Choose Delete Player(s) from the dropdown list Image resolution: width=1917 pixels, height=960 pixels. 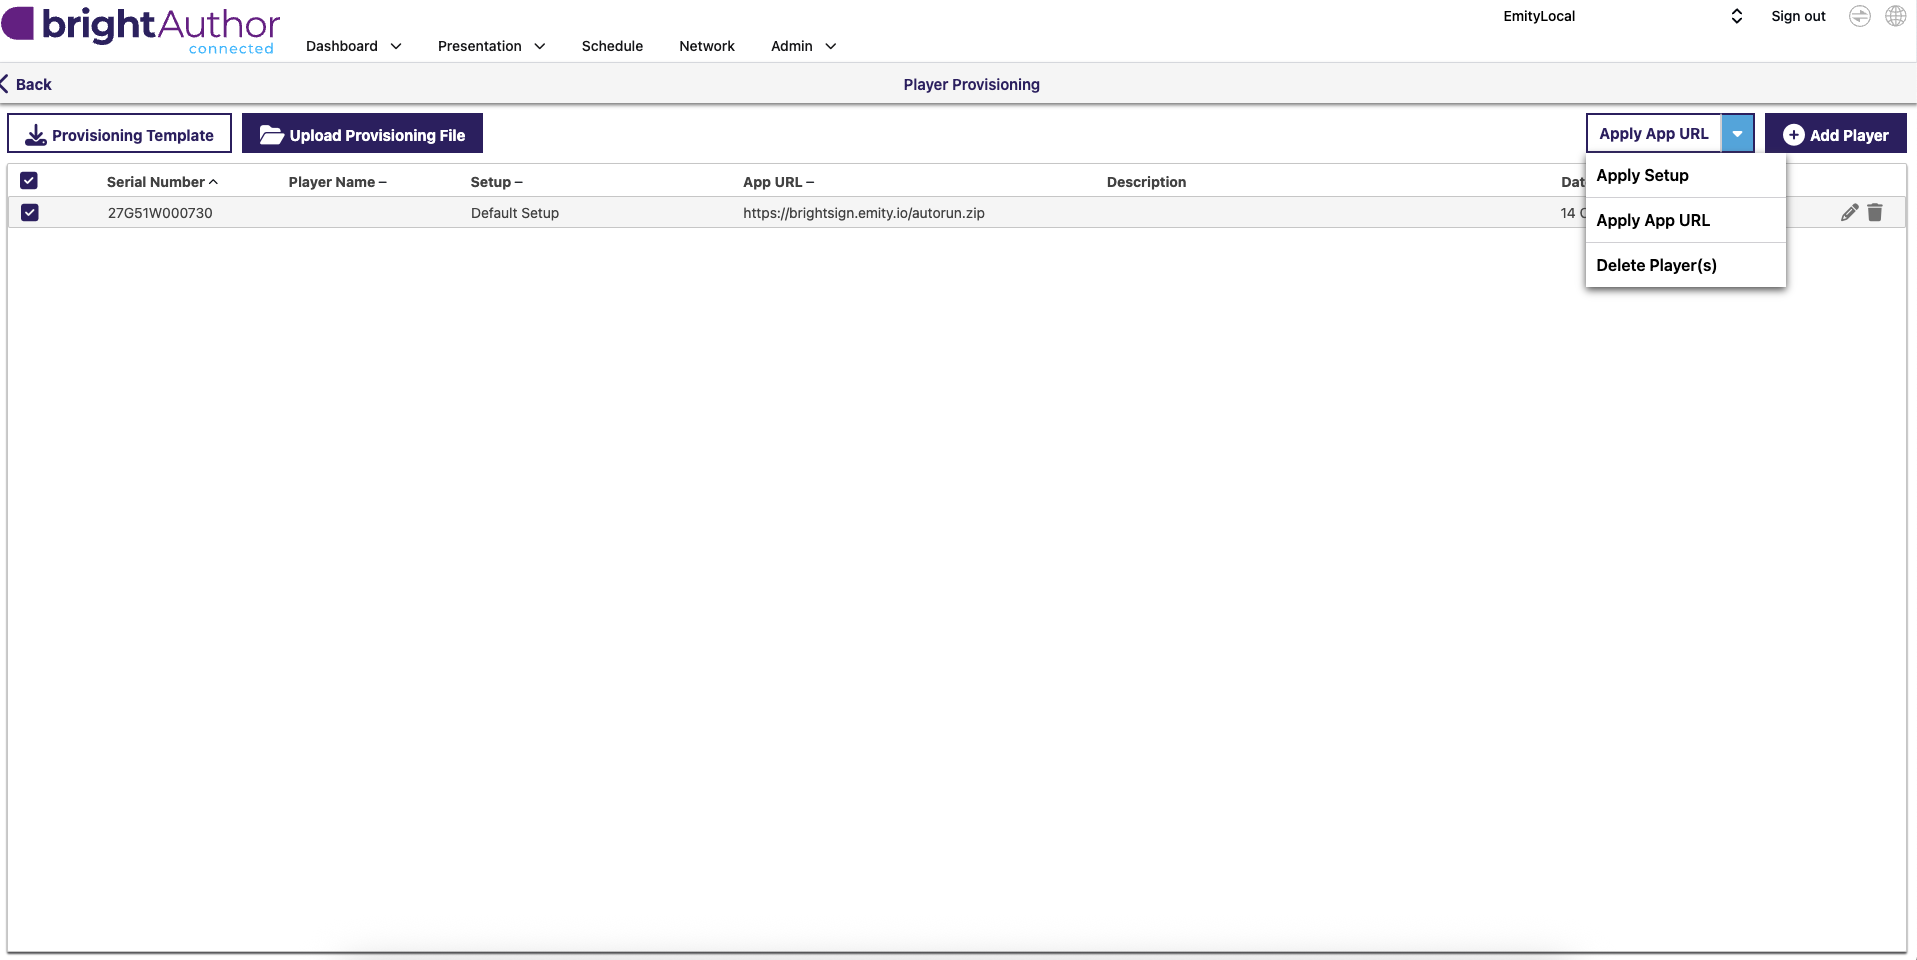(1656, 265)
